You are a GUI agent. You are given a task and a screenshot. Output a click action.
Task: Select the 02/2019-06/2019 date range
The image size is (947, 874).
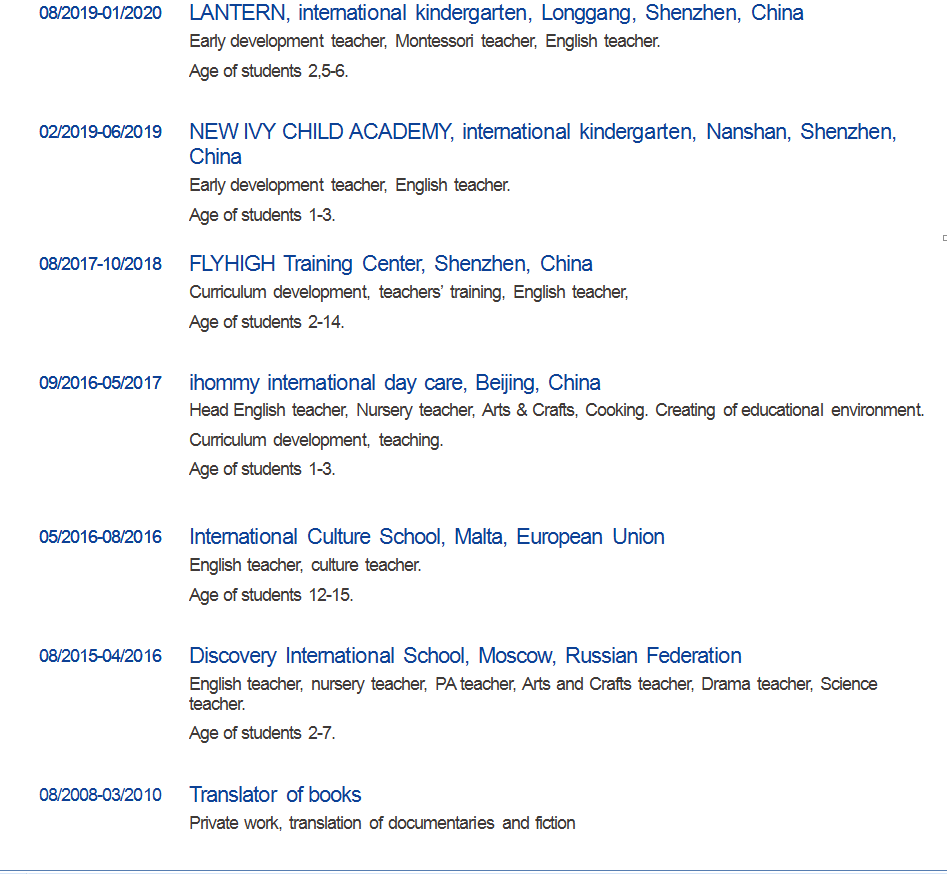click(x=100, y=132)
